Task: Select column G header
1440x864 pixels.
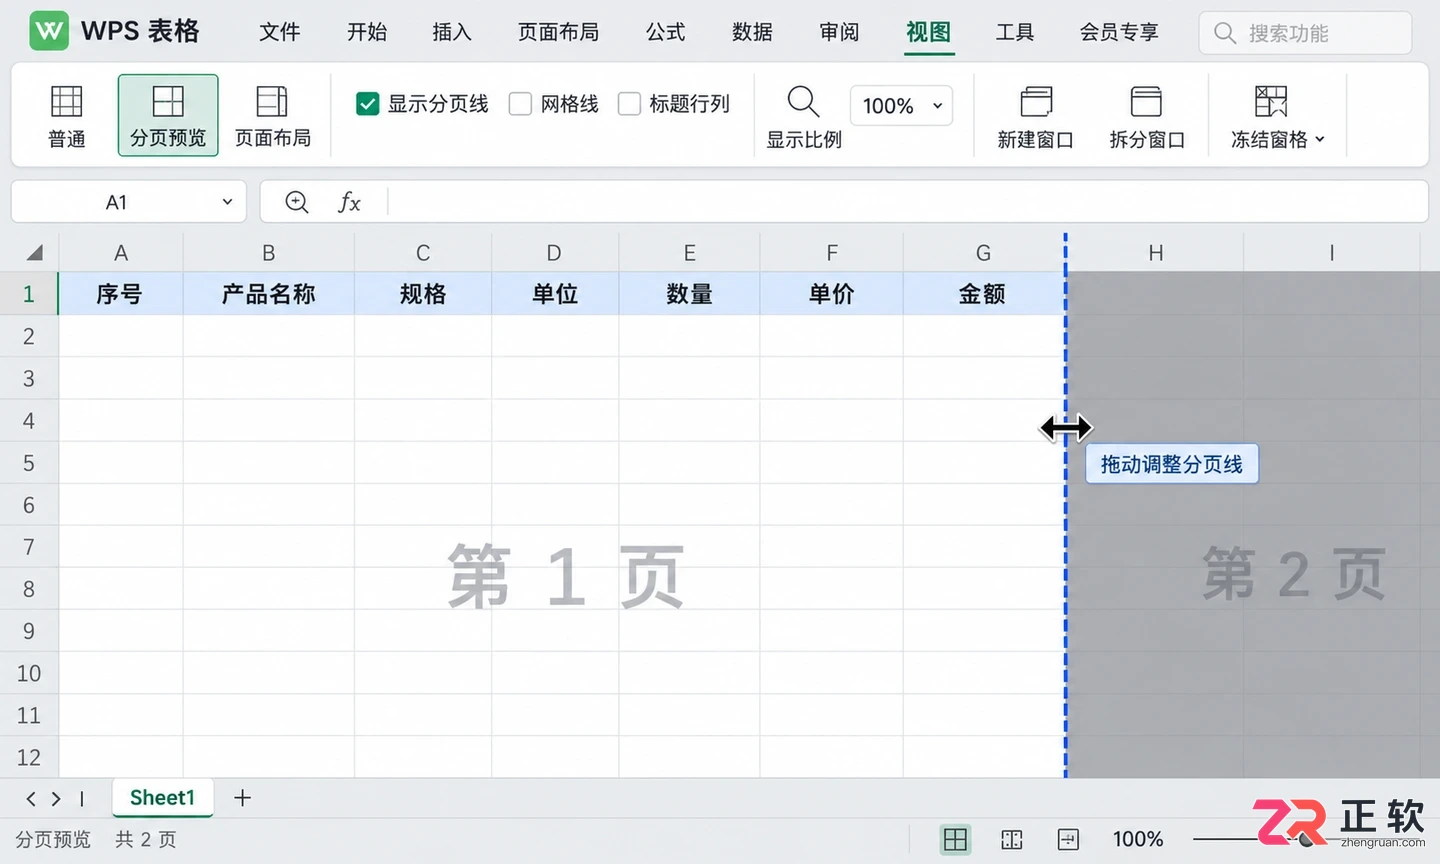Action: [983, 253]
